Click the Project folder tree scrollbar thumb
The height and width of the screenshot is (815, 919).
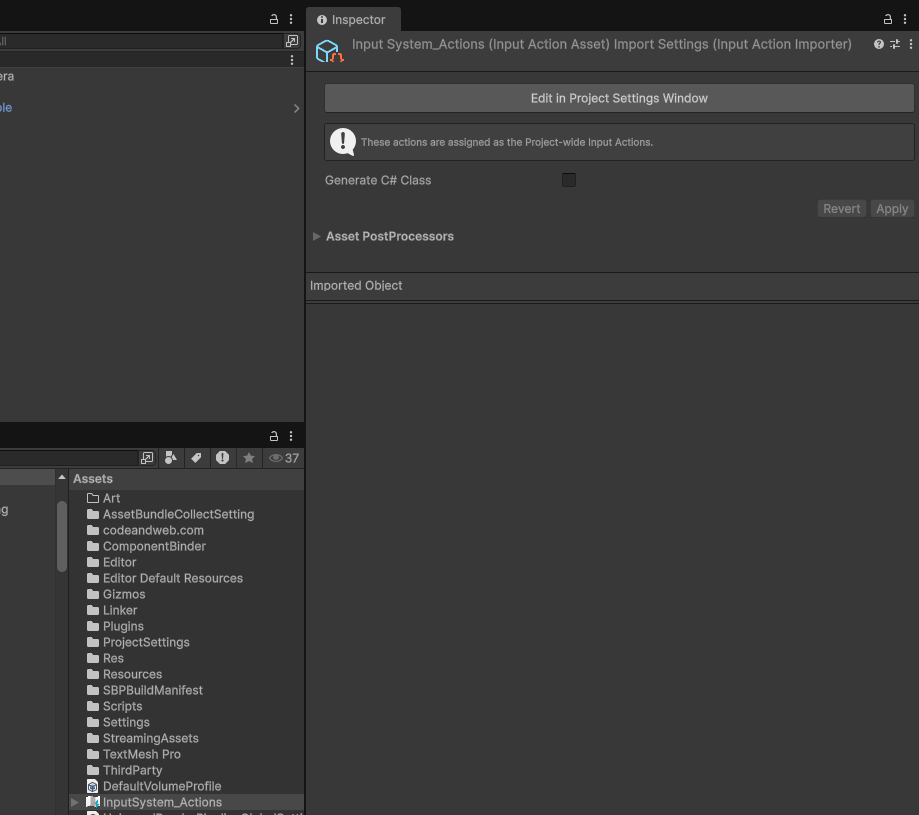click(62, 536)
